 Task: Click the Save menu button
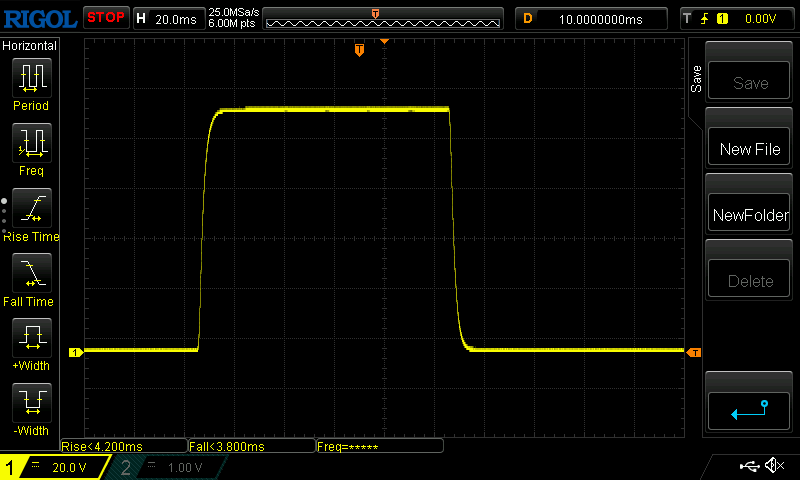[x=750, y=83]
